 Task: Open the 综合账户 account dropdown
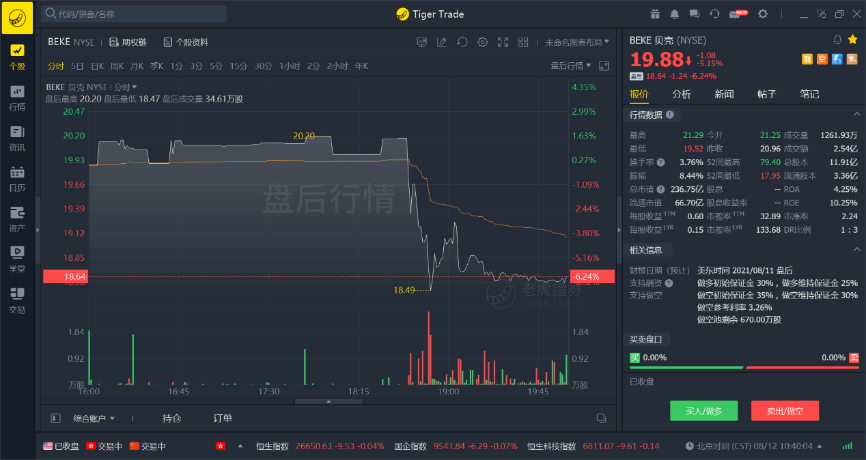(x=94, y=419)
